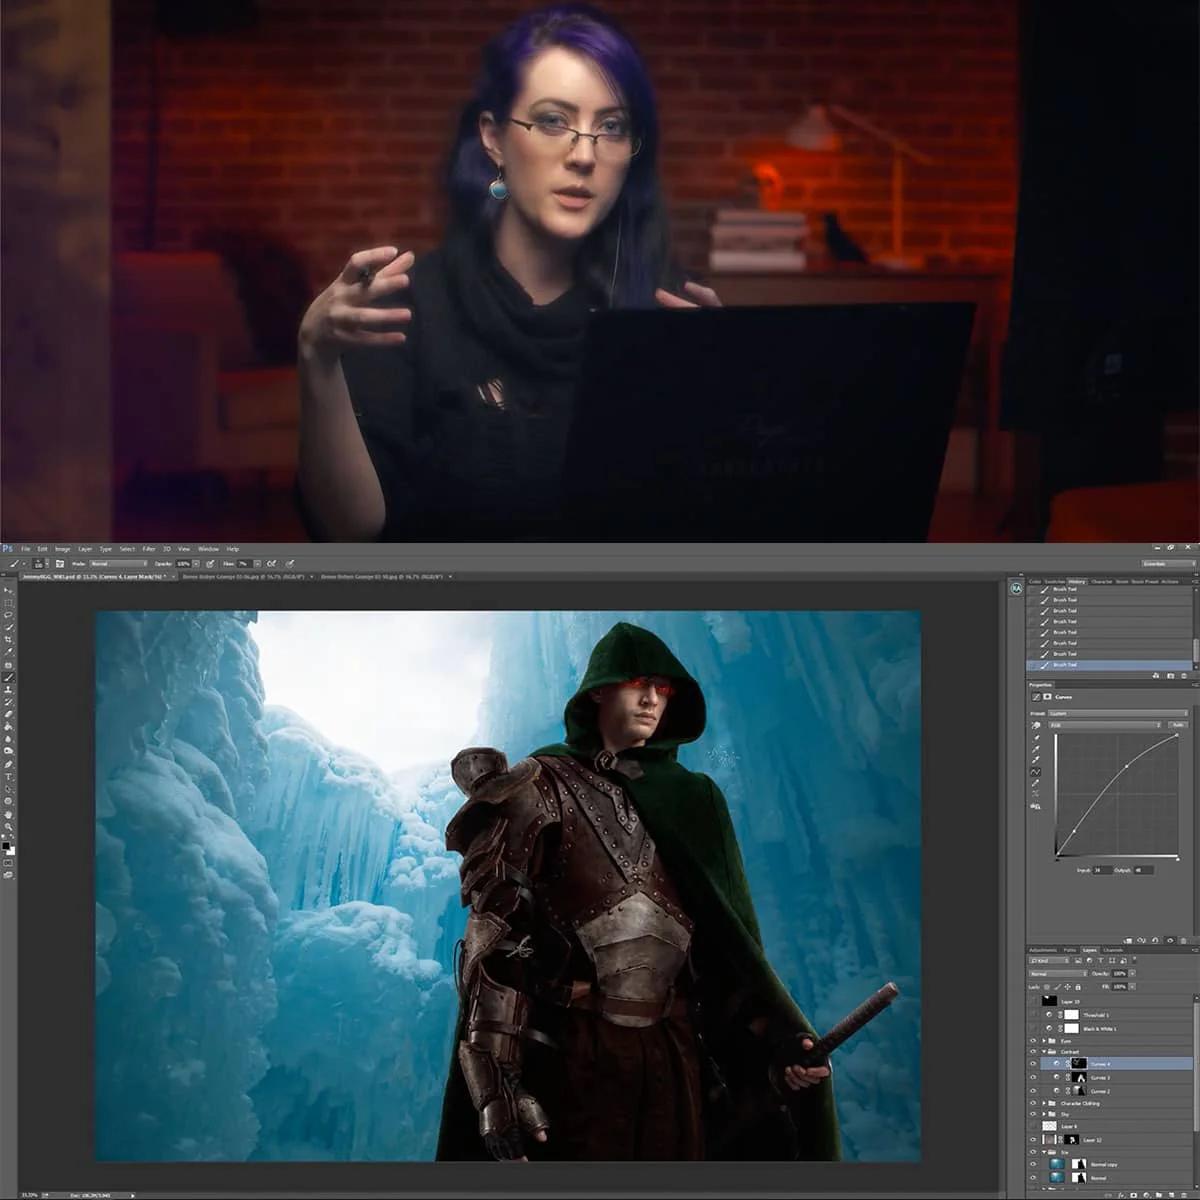The height and width of the screenshot is (1200, 1200).
Task: Open the blend mode dropdown in Layers panel
Action: (x=1057, y=974)
